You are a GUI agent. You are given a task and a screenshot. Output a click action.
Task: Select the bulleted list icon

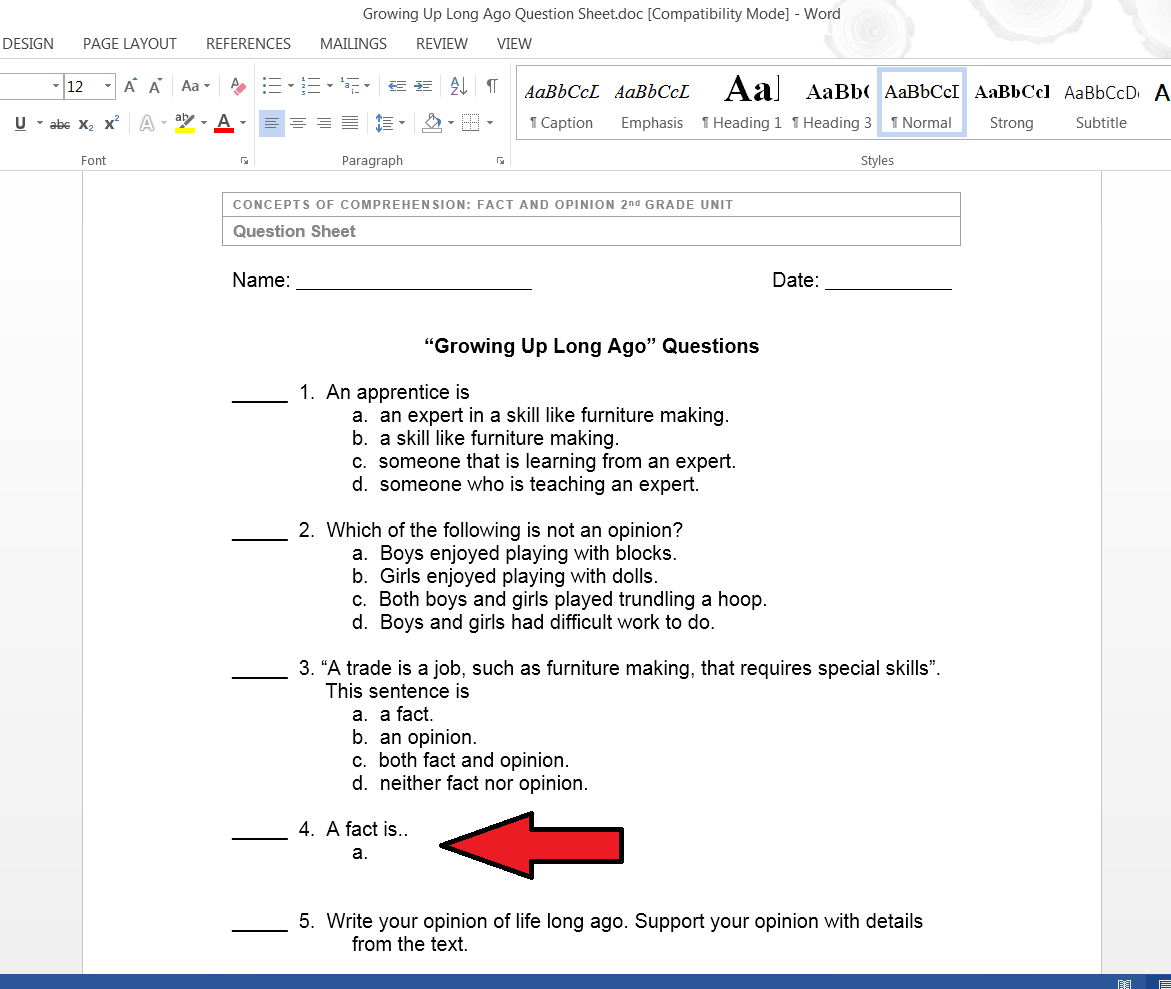click(x=271, y=86)
